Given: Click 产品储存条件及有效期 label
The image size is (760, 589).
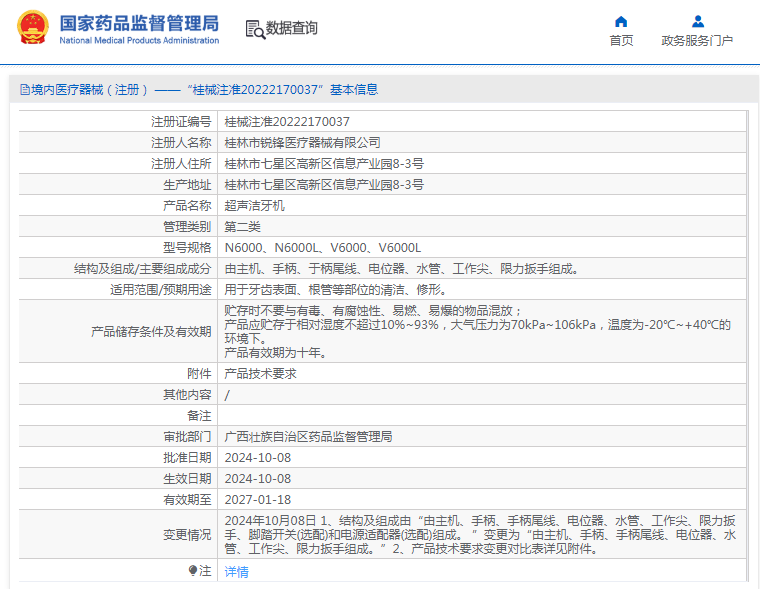Looking at the screenshot, I should click(x=151, y=332).
